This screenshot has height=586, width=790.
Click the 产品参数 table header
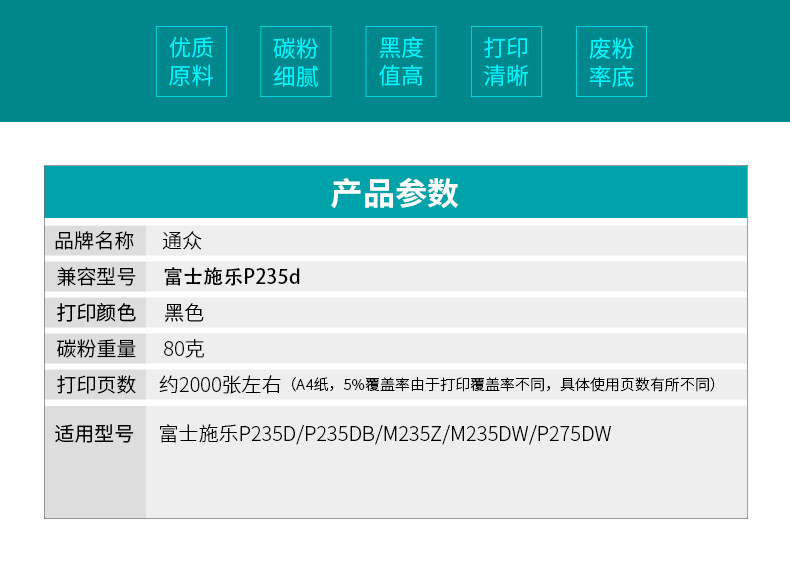396,192
